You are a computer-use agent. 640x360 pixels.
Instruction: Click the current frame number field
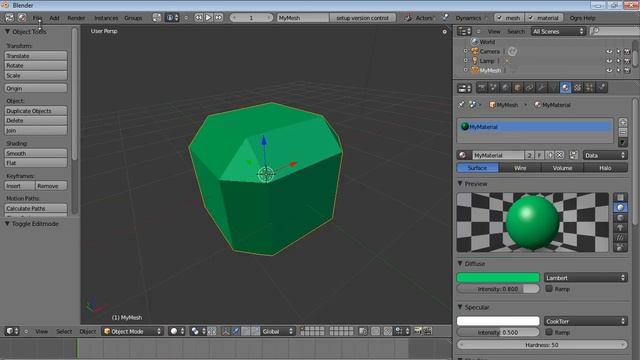[x=251, y=18]
